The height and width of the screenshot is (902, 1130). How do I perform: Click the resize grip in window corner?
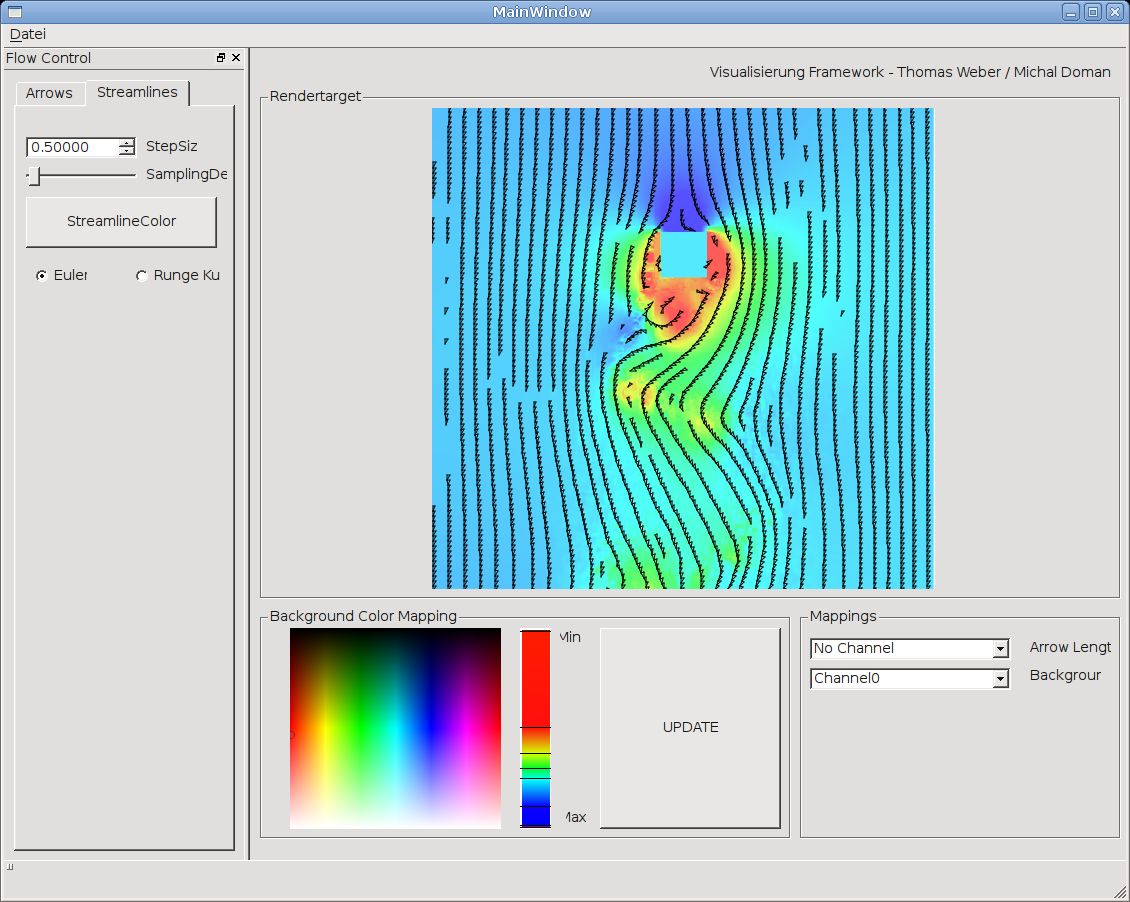(1120, 892)
